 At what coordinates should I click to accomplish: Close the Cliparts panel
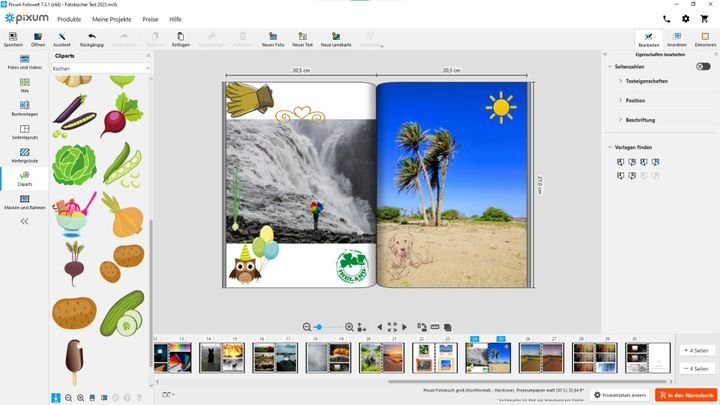click(148, 56)
